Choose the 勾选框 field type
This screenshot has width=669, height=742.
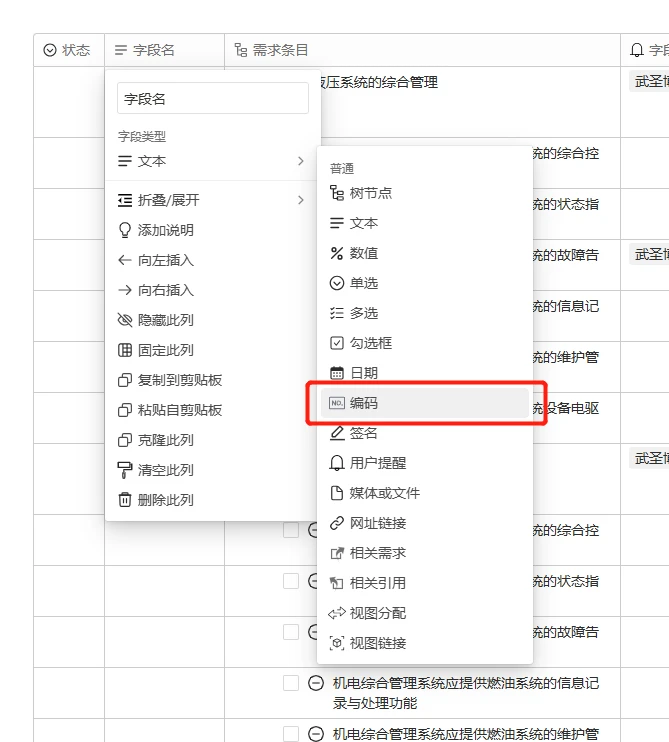pyautogui.click(x=424, y=343)
